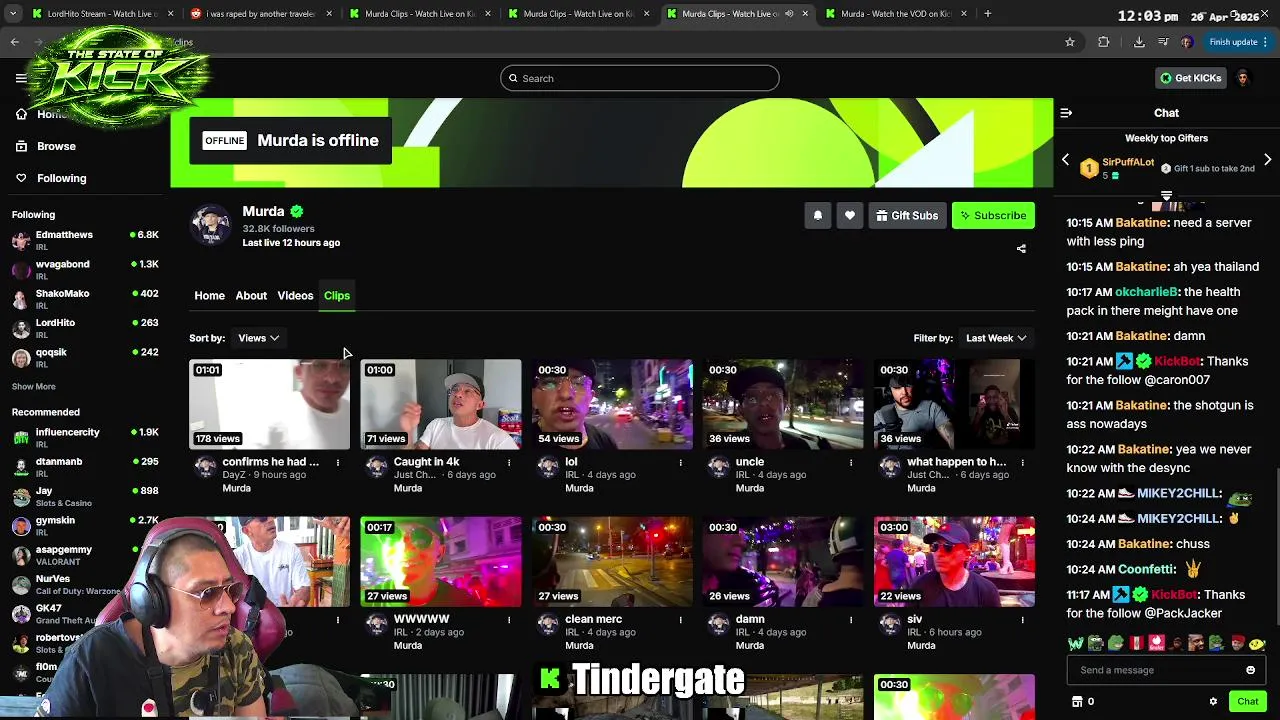Open the Filter by Last Week dropdown
Image resolution: width=1280 pixels, height=720 pixels.
click(995, 338)
